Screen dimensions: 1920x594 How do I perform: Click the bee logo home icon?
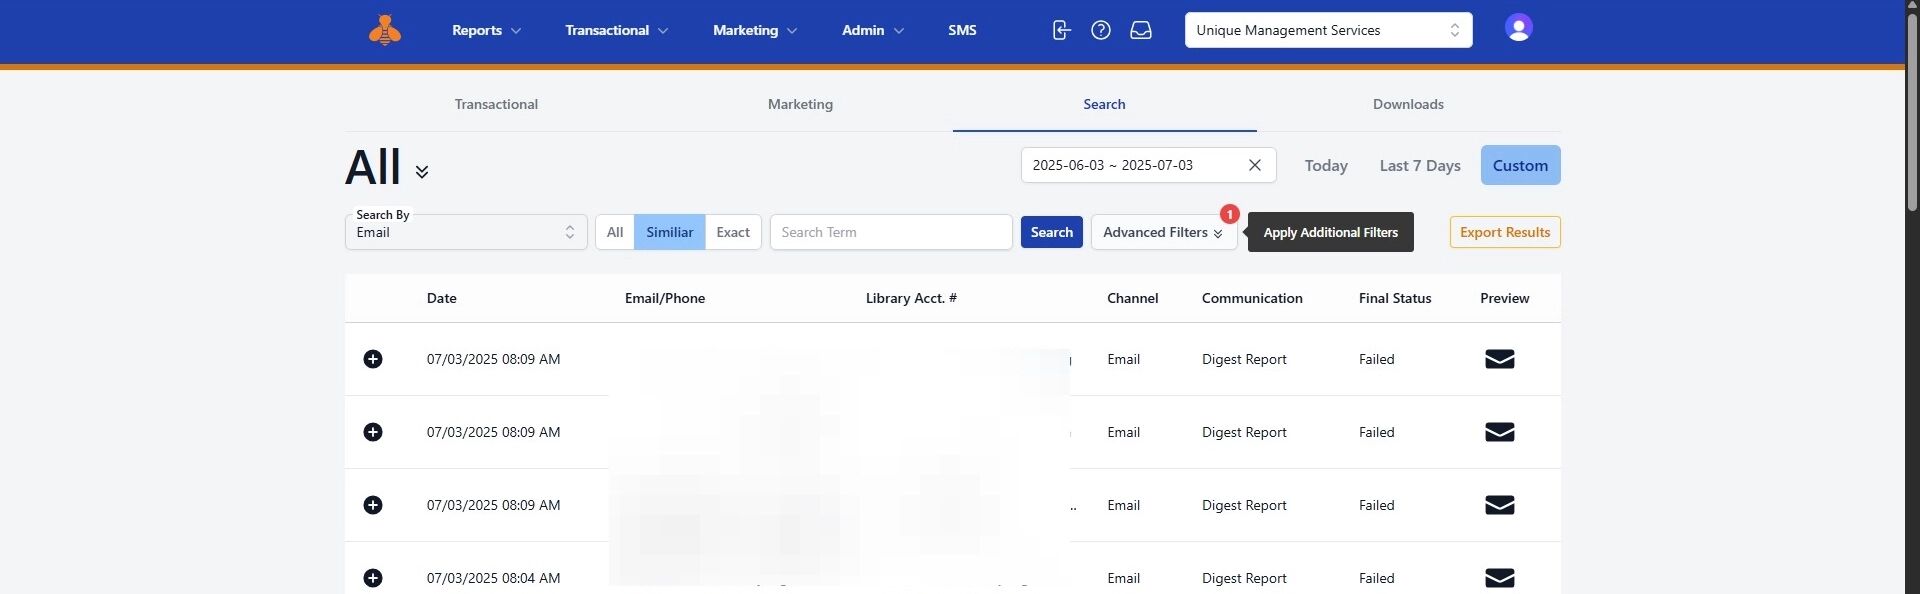pyautogui.click(x=385, y=31)
